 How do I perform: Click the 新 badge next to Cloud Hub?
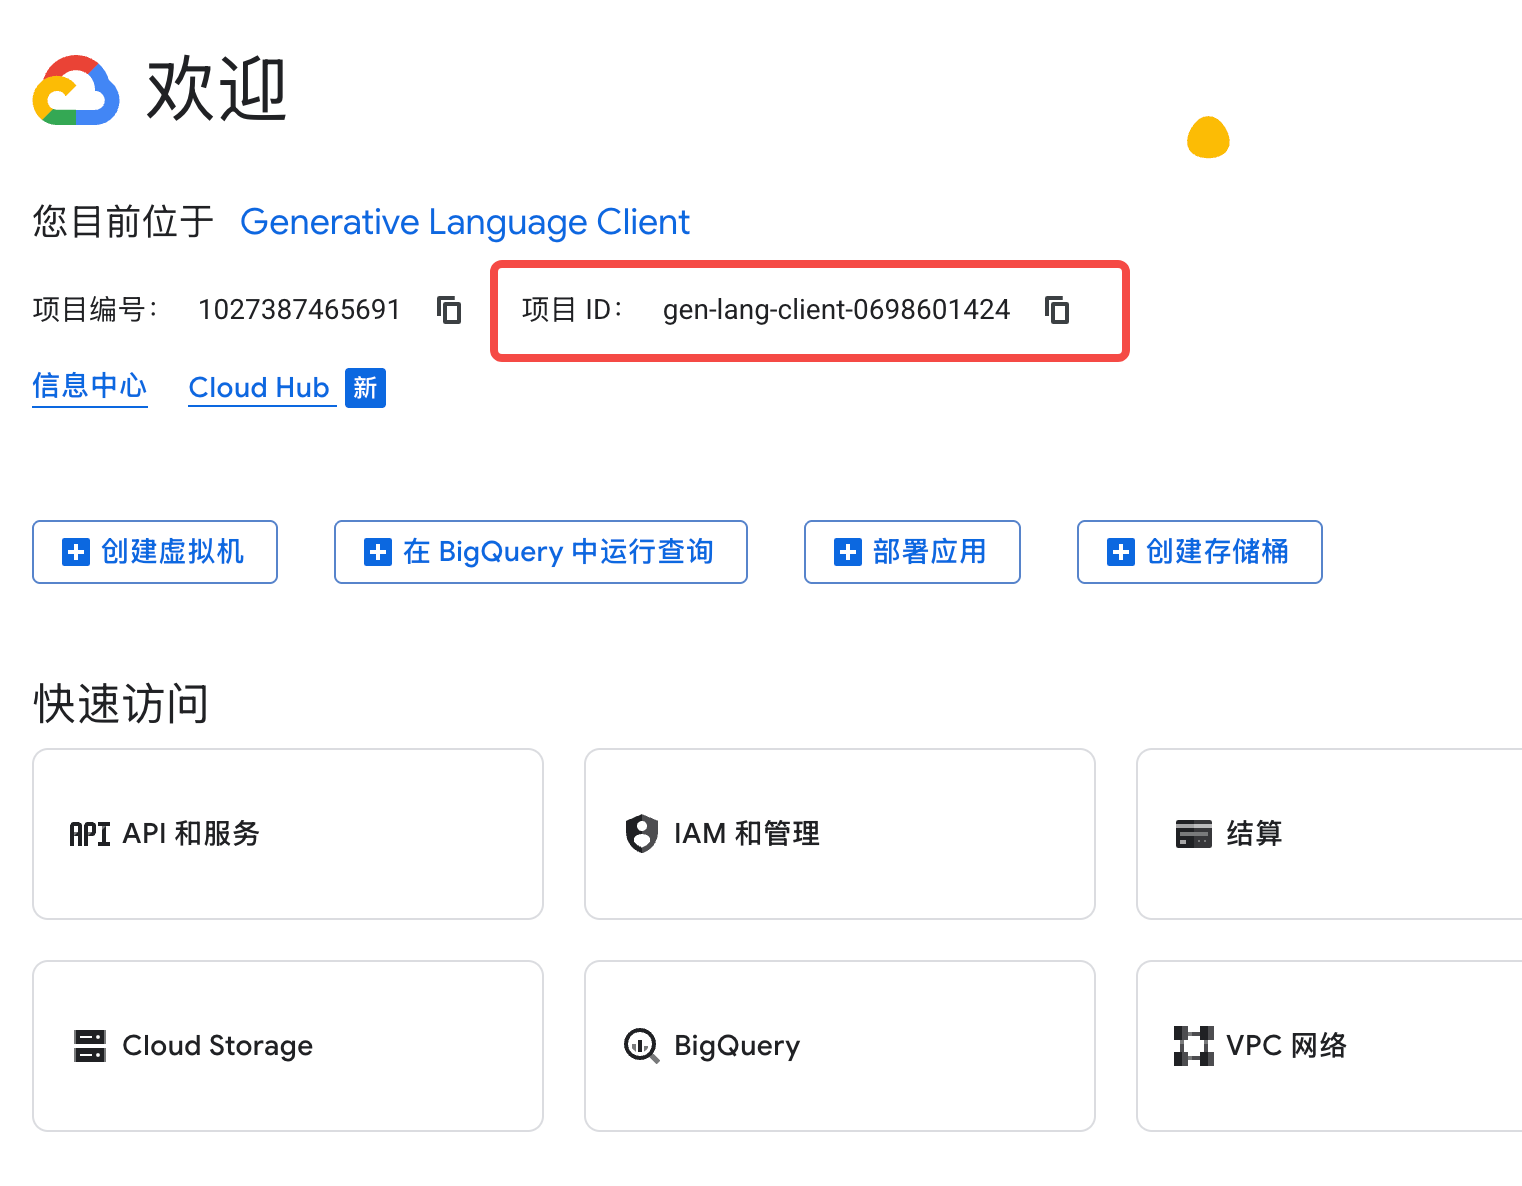pos(364,388)
